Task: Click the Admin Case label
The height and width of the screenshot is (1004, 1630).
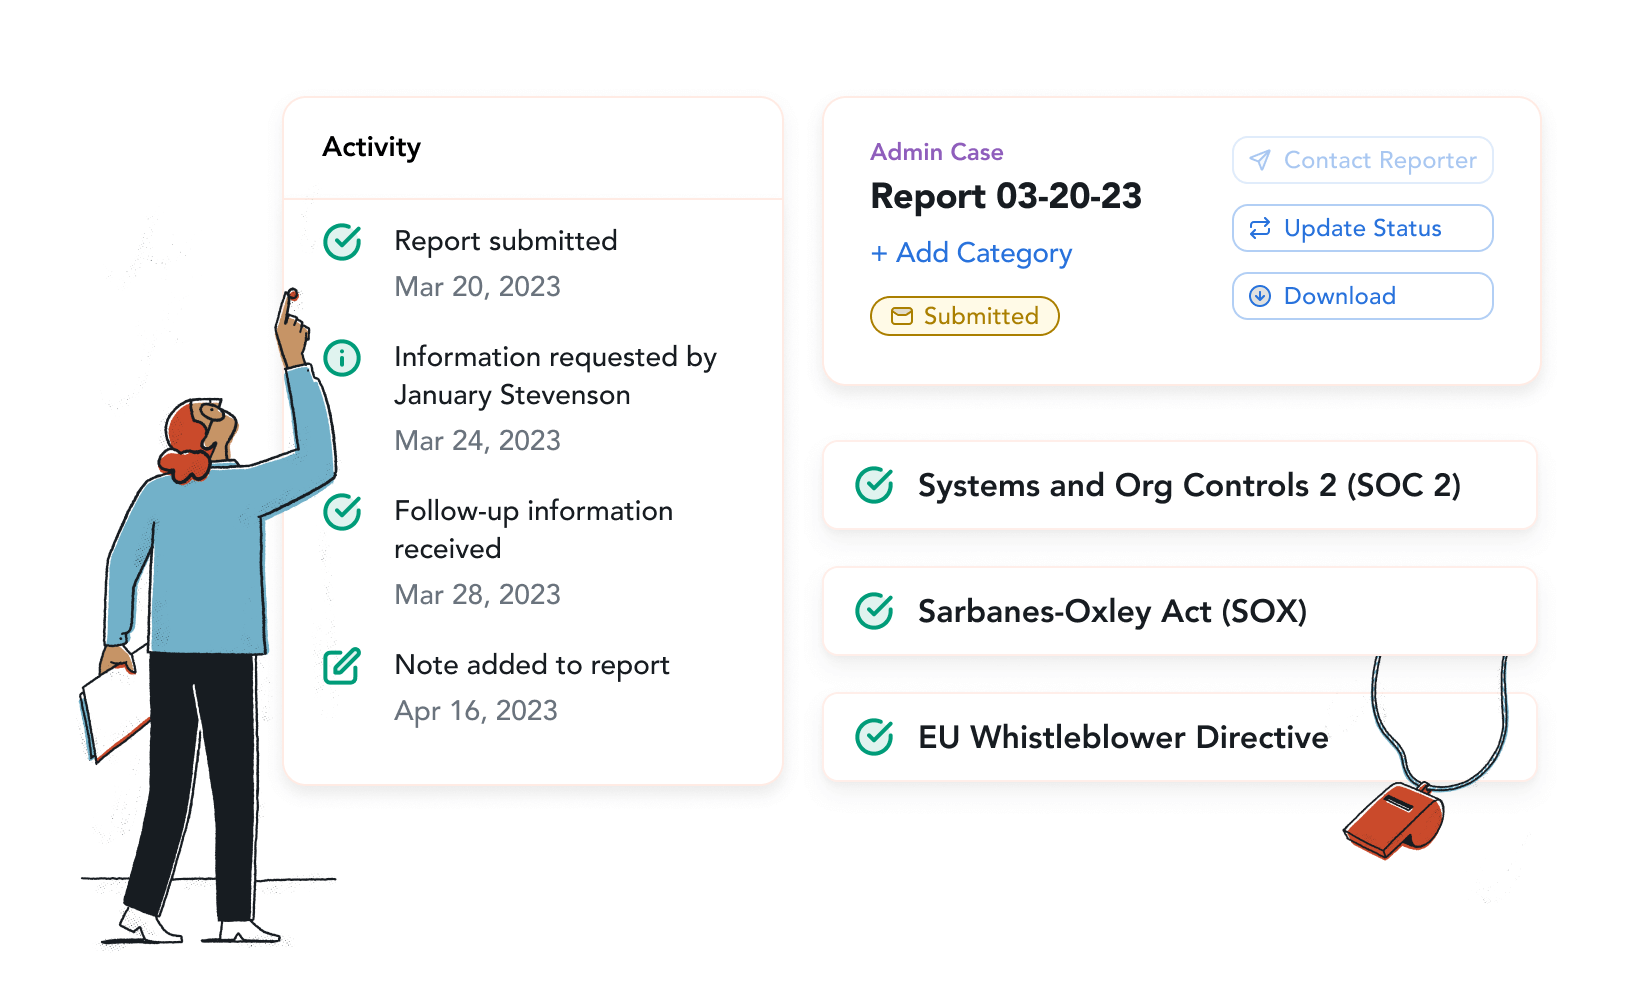Action: click(937, 152)
